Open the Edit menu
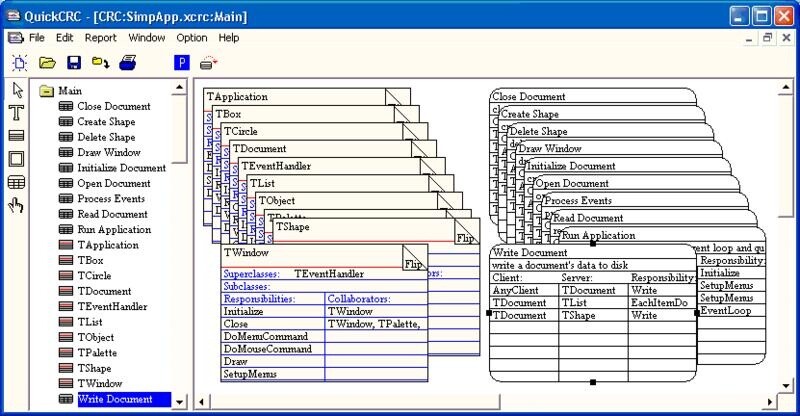The width and height of the screenshot is (800, 416). [64, 38]
